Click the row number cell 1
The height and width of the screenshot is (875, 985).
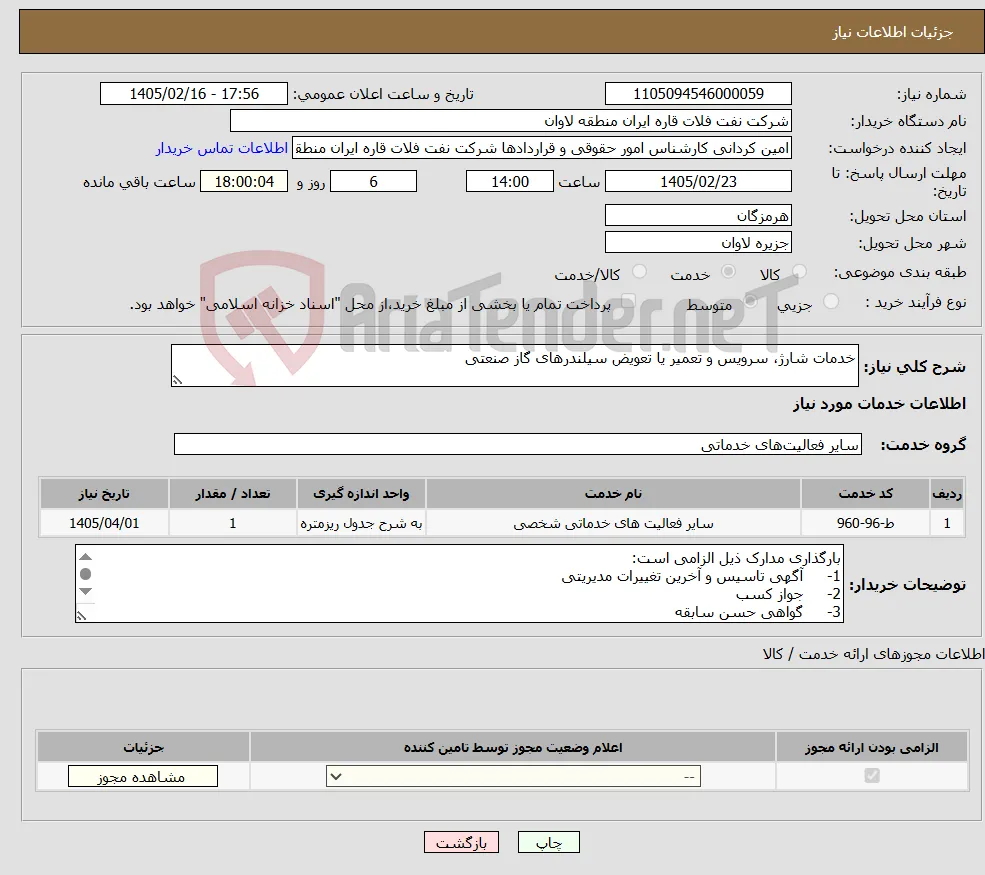947,523
